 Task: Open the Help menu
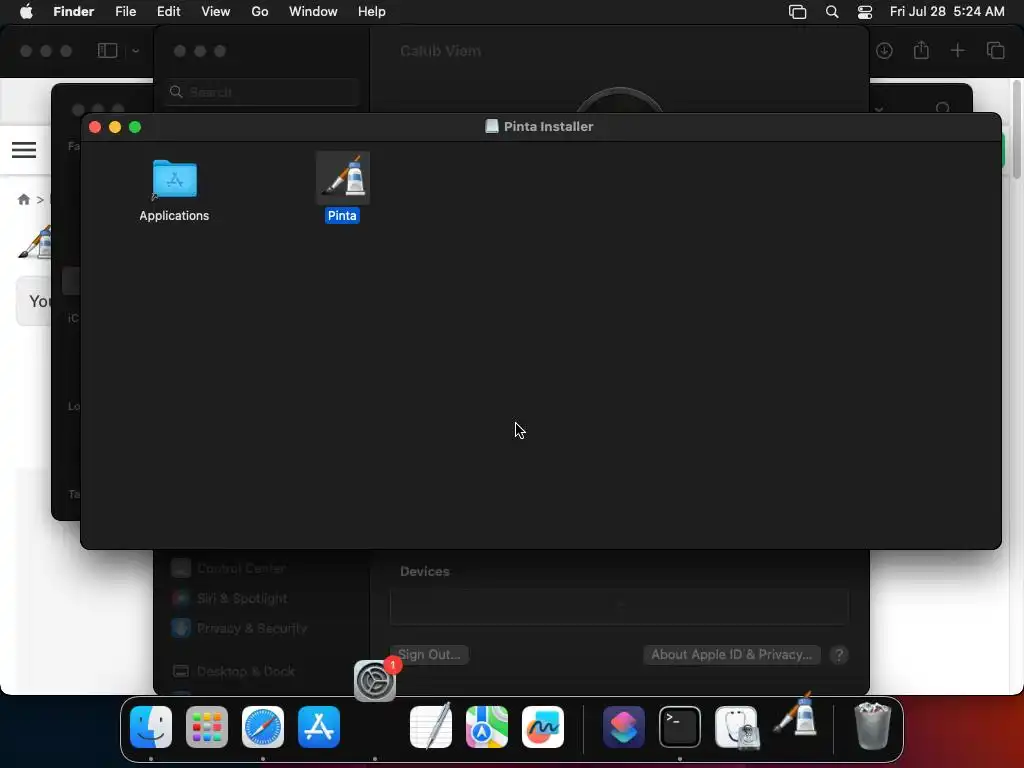click(372, 12)
